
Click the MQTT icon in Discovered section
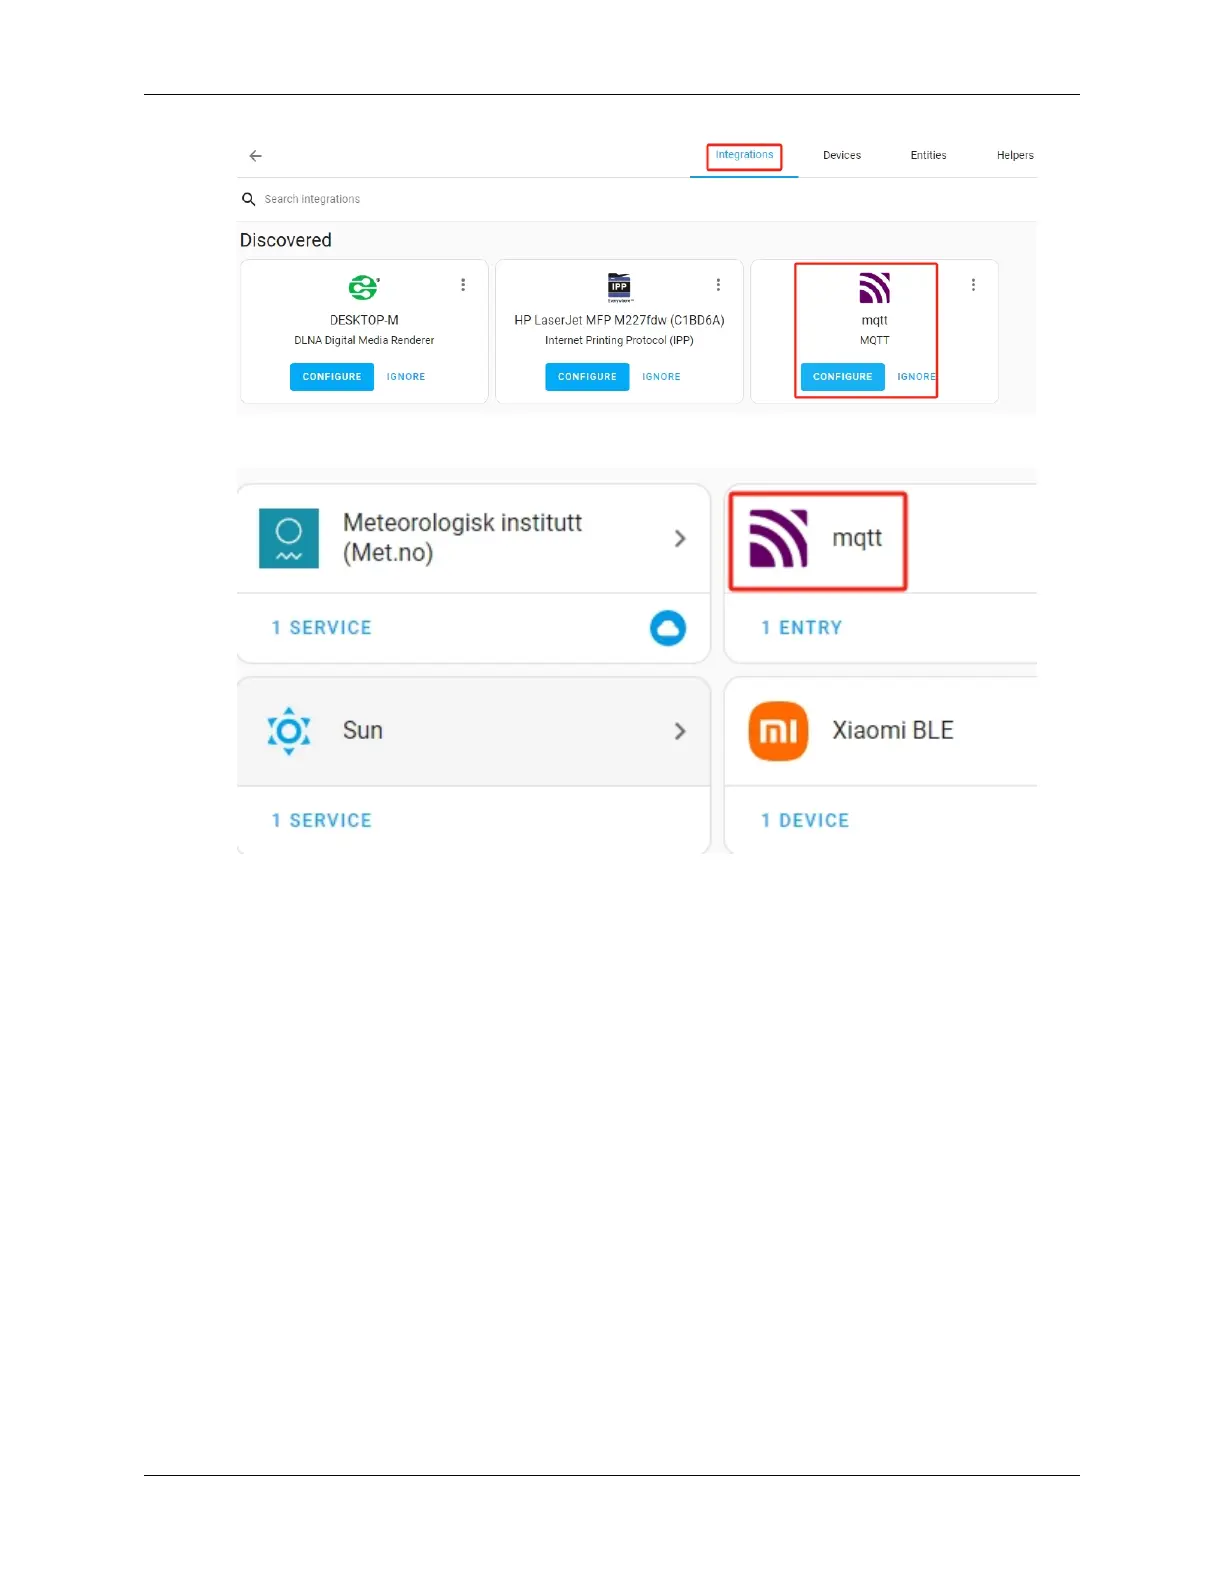click(x=875, y=288)
